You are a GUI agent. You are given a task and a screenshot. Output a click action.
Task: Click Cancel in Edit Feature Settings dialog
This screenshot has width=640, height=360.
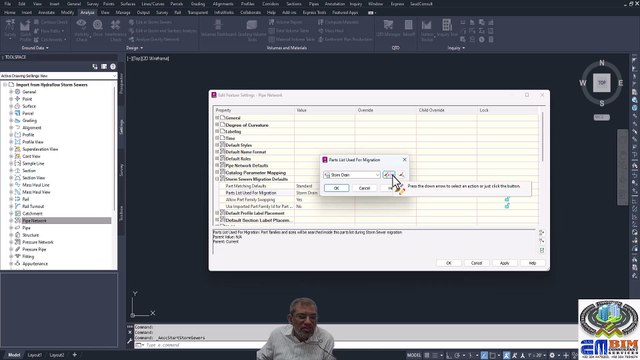tap(476, 263)
